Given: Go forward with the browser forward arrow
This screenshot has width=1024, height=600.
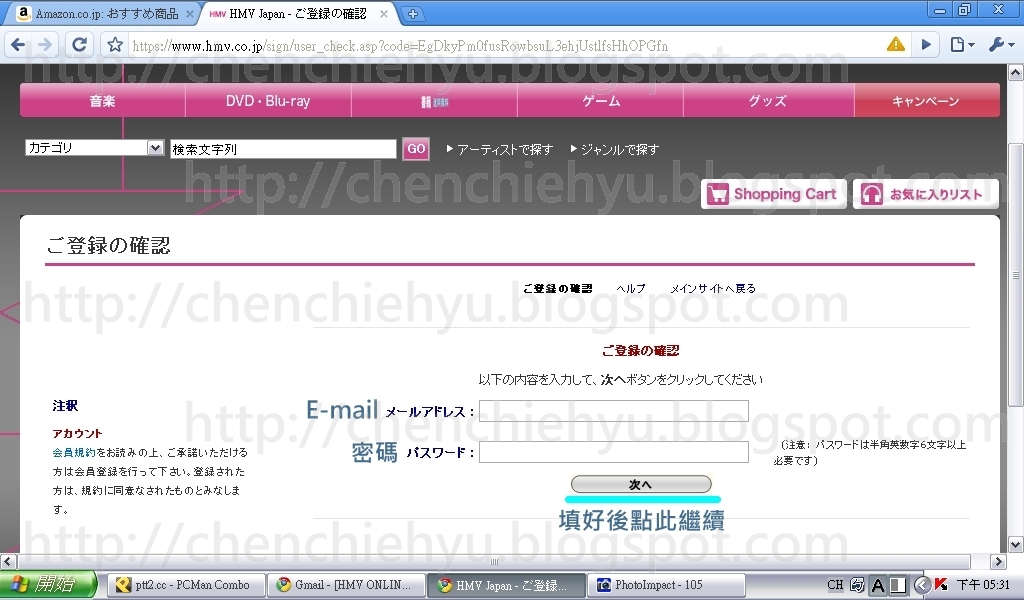Looking at the screenshot, I should click(x=44, y=44).
